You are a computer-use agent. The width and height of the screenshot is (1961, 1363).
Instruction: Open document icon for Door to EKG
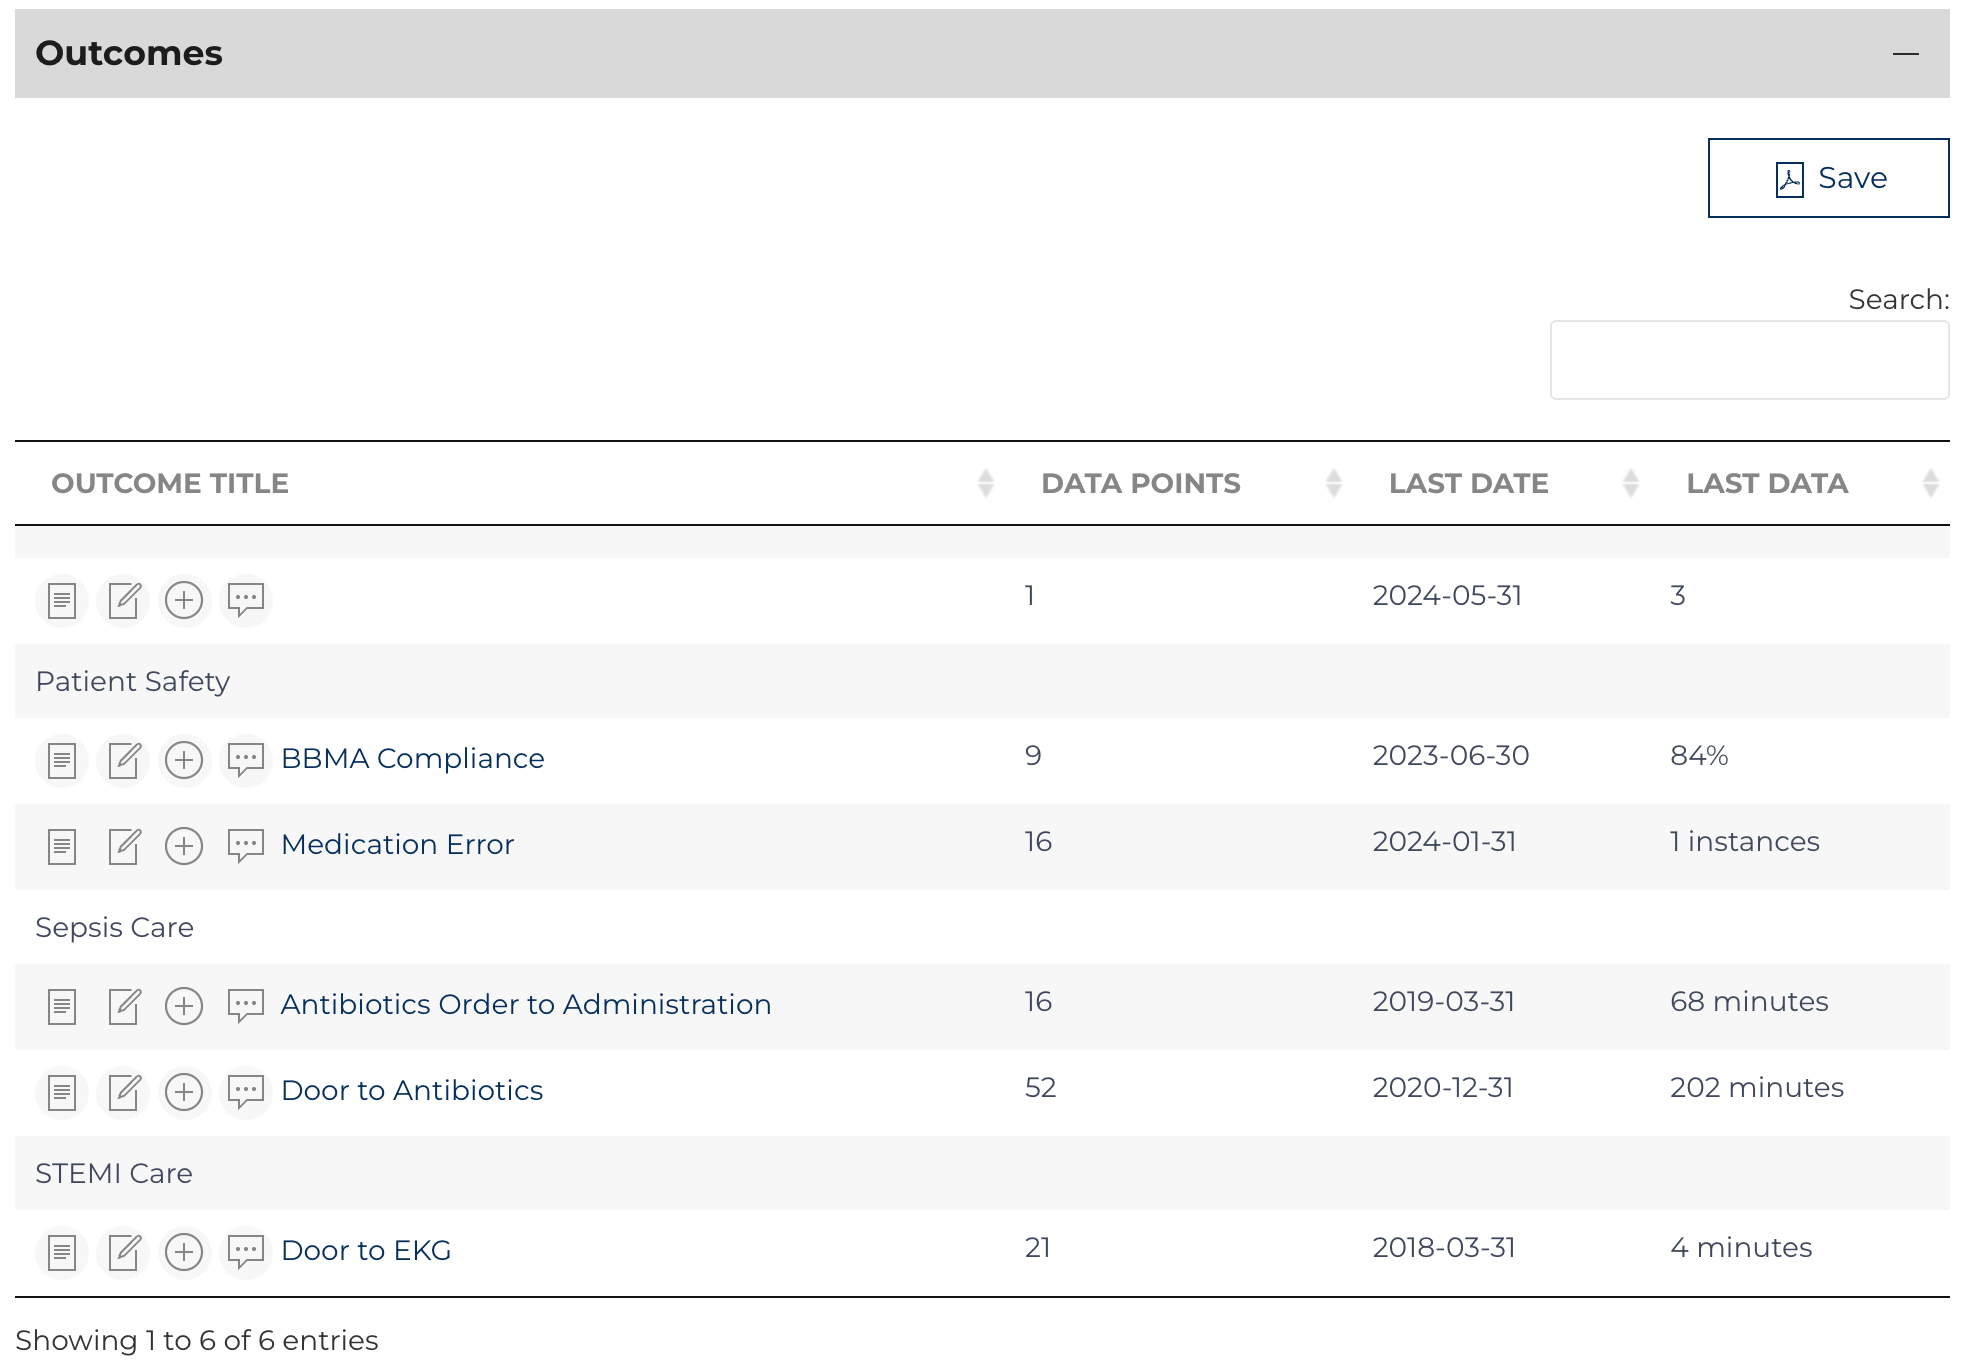click(x=62, y=1252)
